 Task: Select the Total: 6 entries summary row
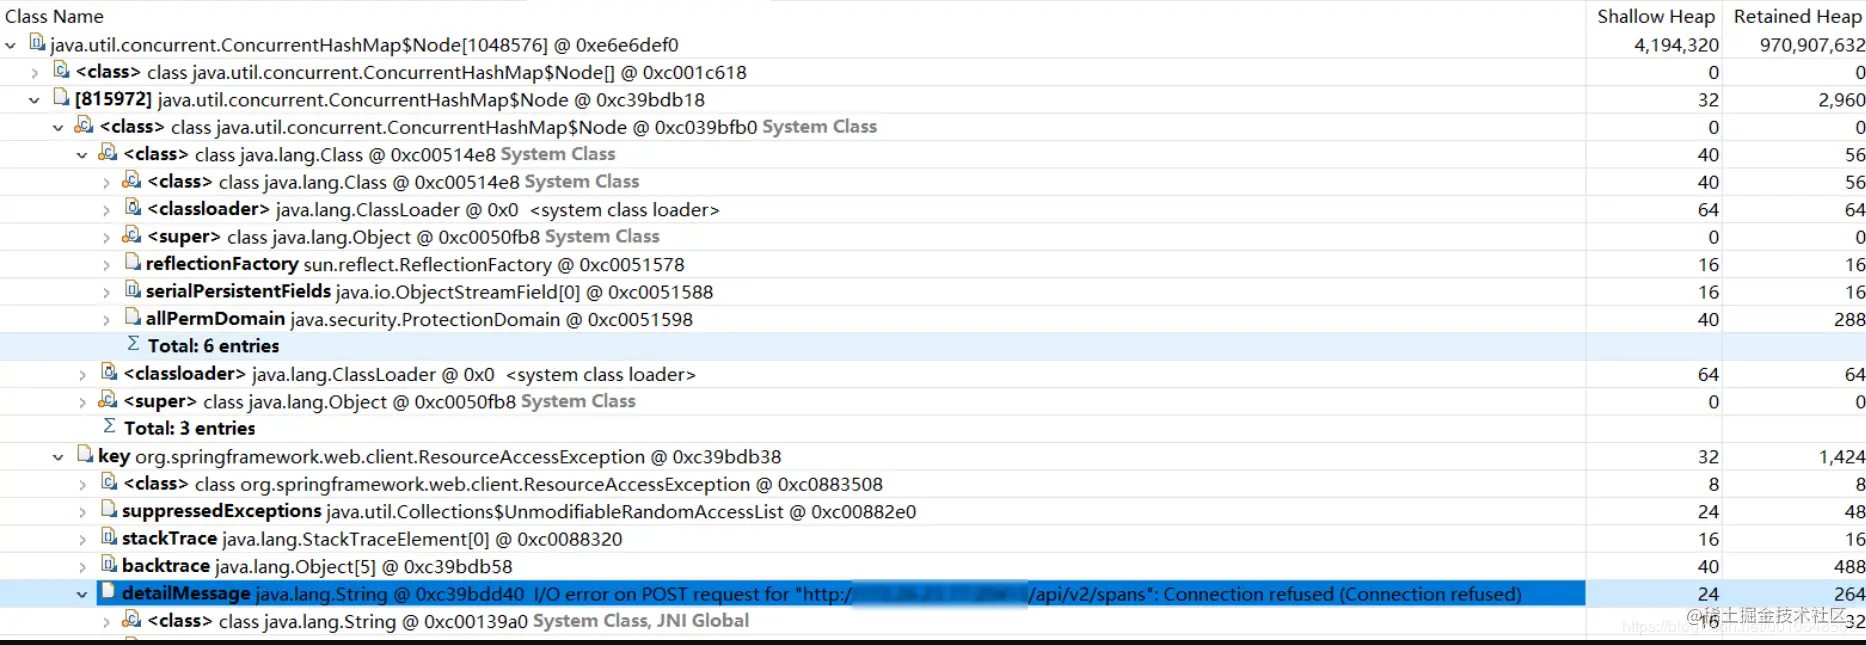(933, 346)
